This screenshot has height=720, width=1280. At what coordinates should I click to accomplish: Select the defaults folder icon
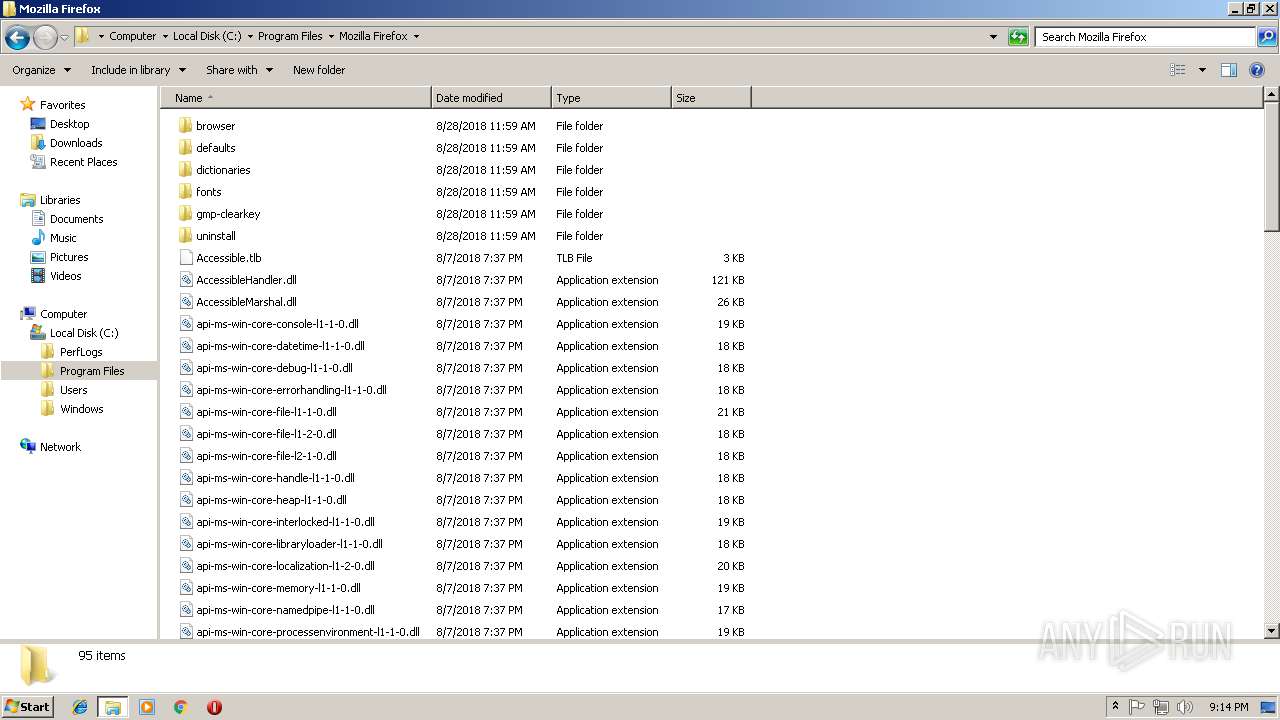(x=186, y=148)
